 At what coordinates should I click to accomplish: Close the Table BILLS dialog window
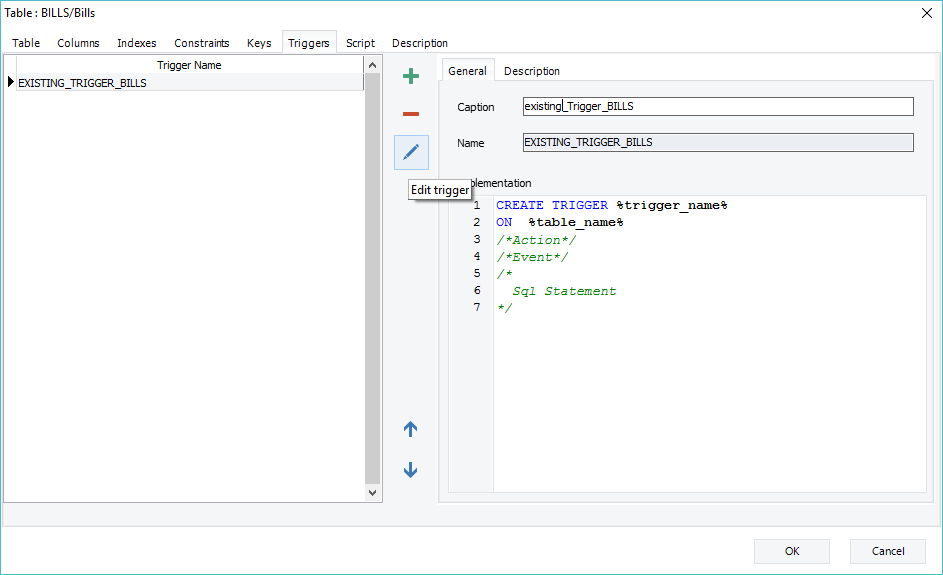pyautogui.click(x=925, y=12)
